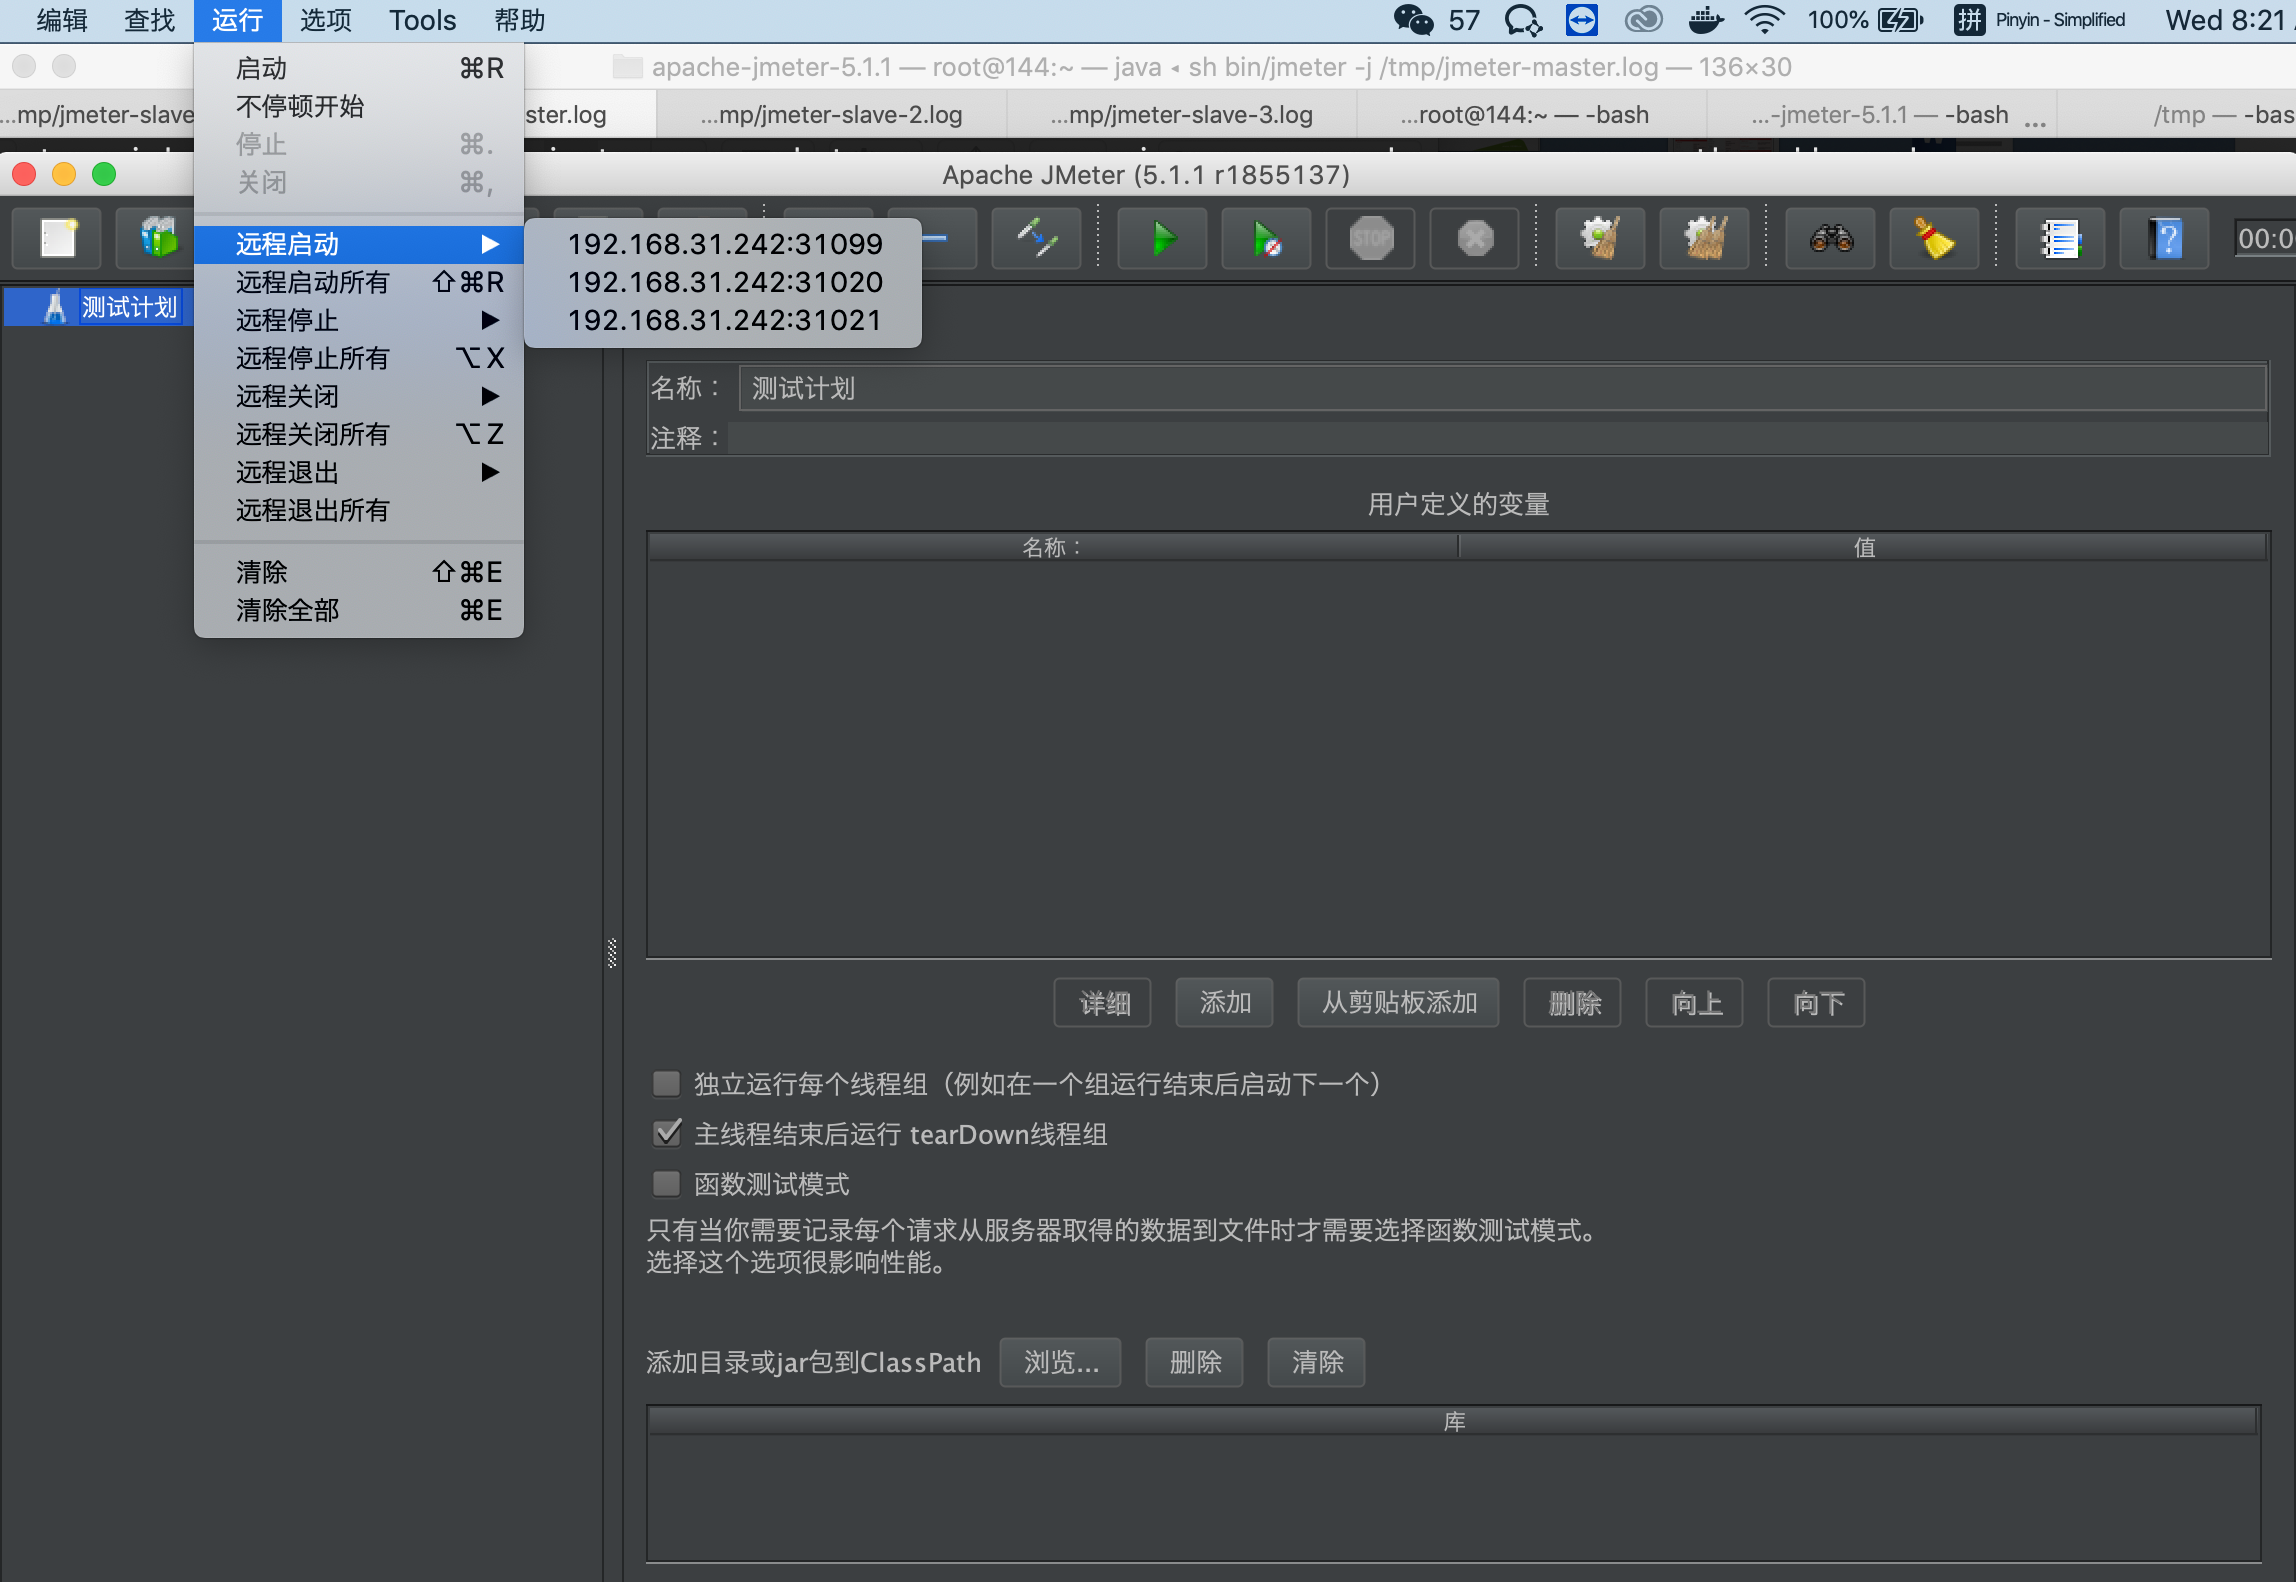Click the gray Stop sign icon

1370,239
